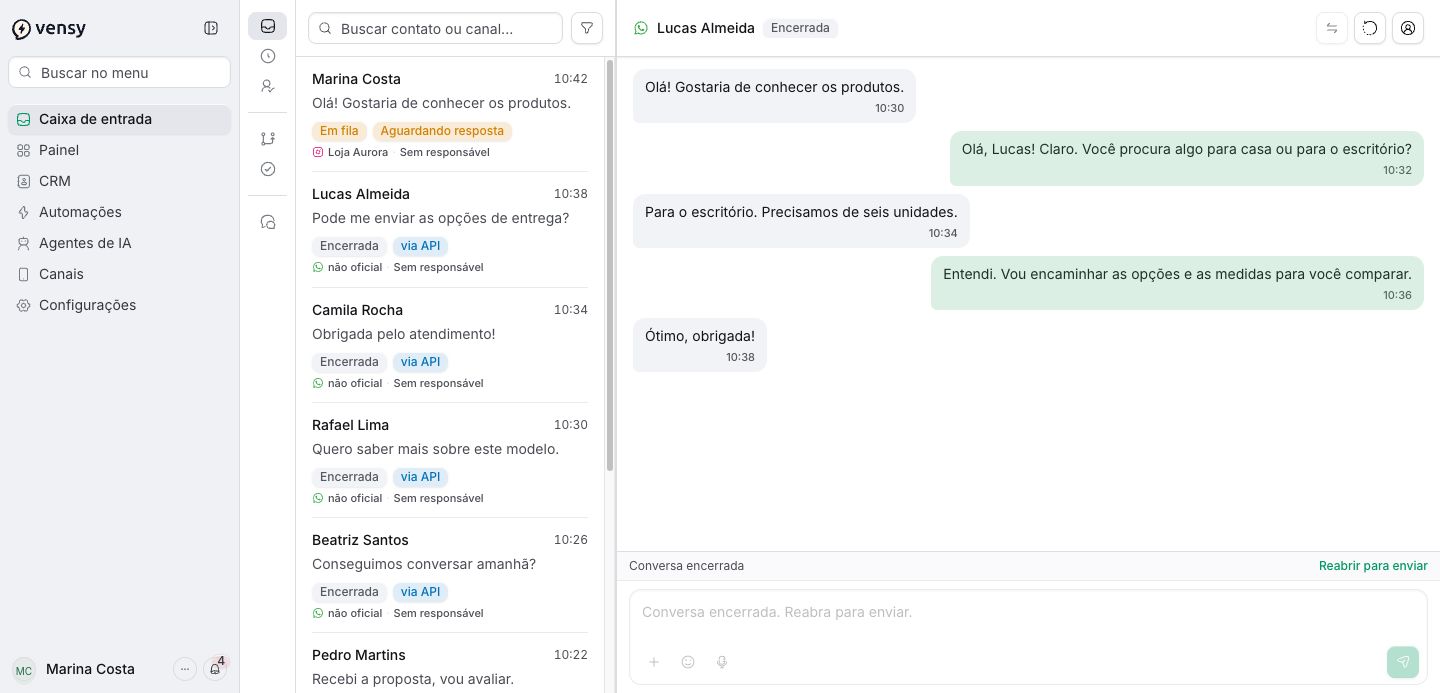
Task: Click the Lucas Almeida name in chat header
Action: click(x=706, y=28)
